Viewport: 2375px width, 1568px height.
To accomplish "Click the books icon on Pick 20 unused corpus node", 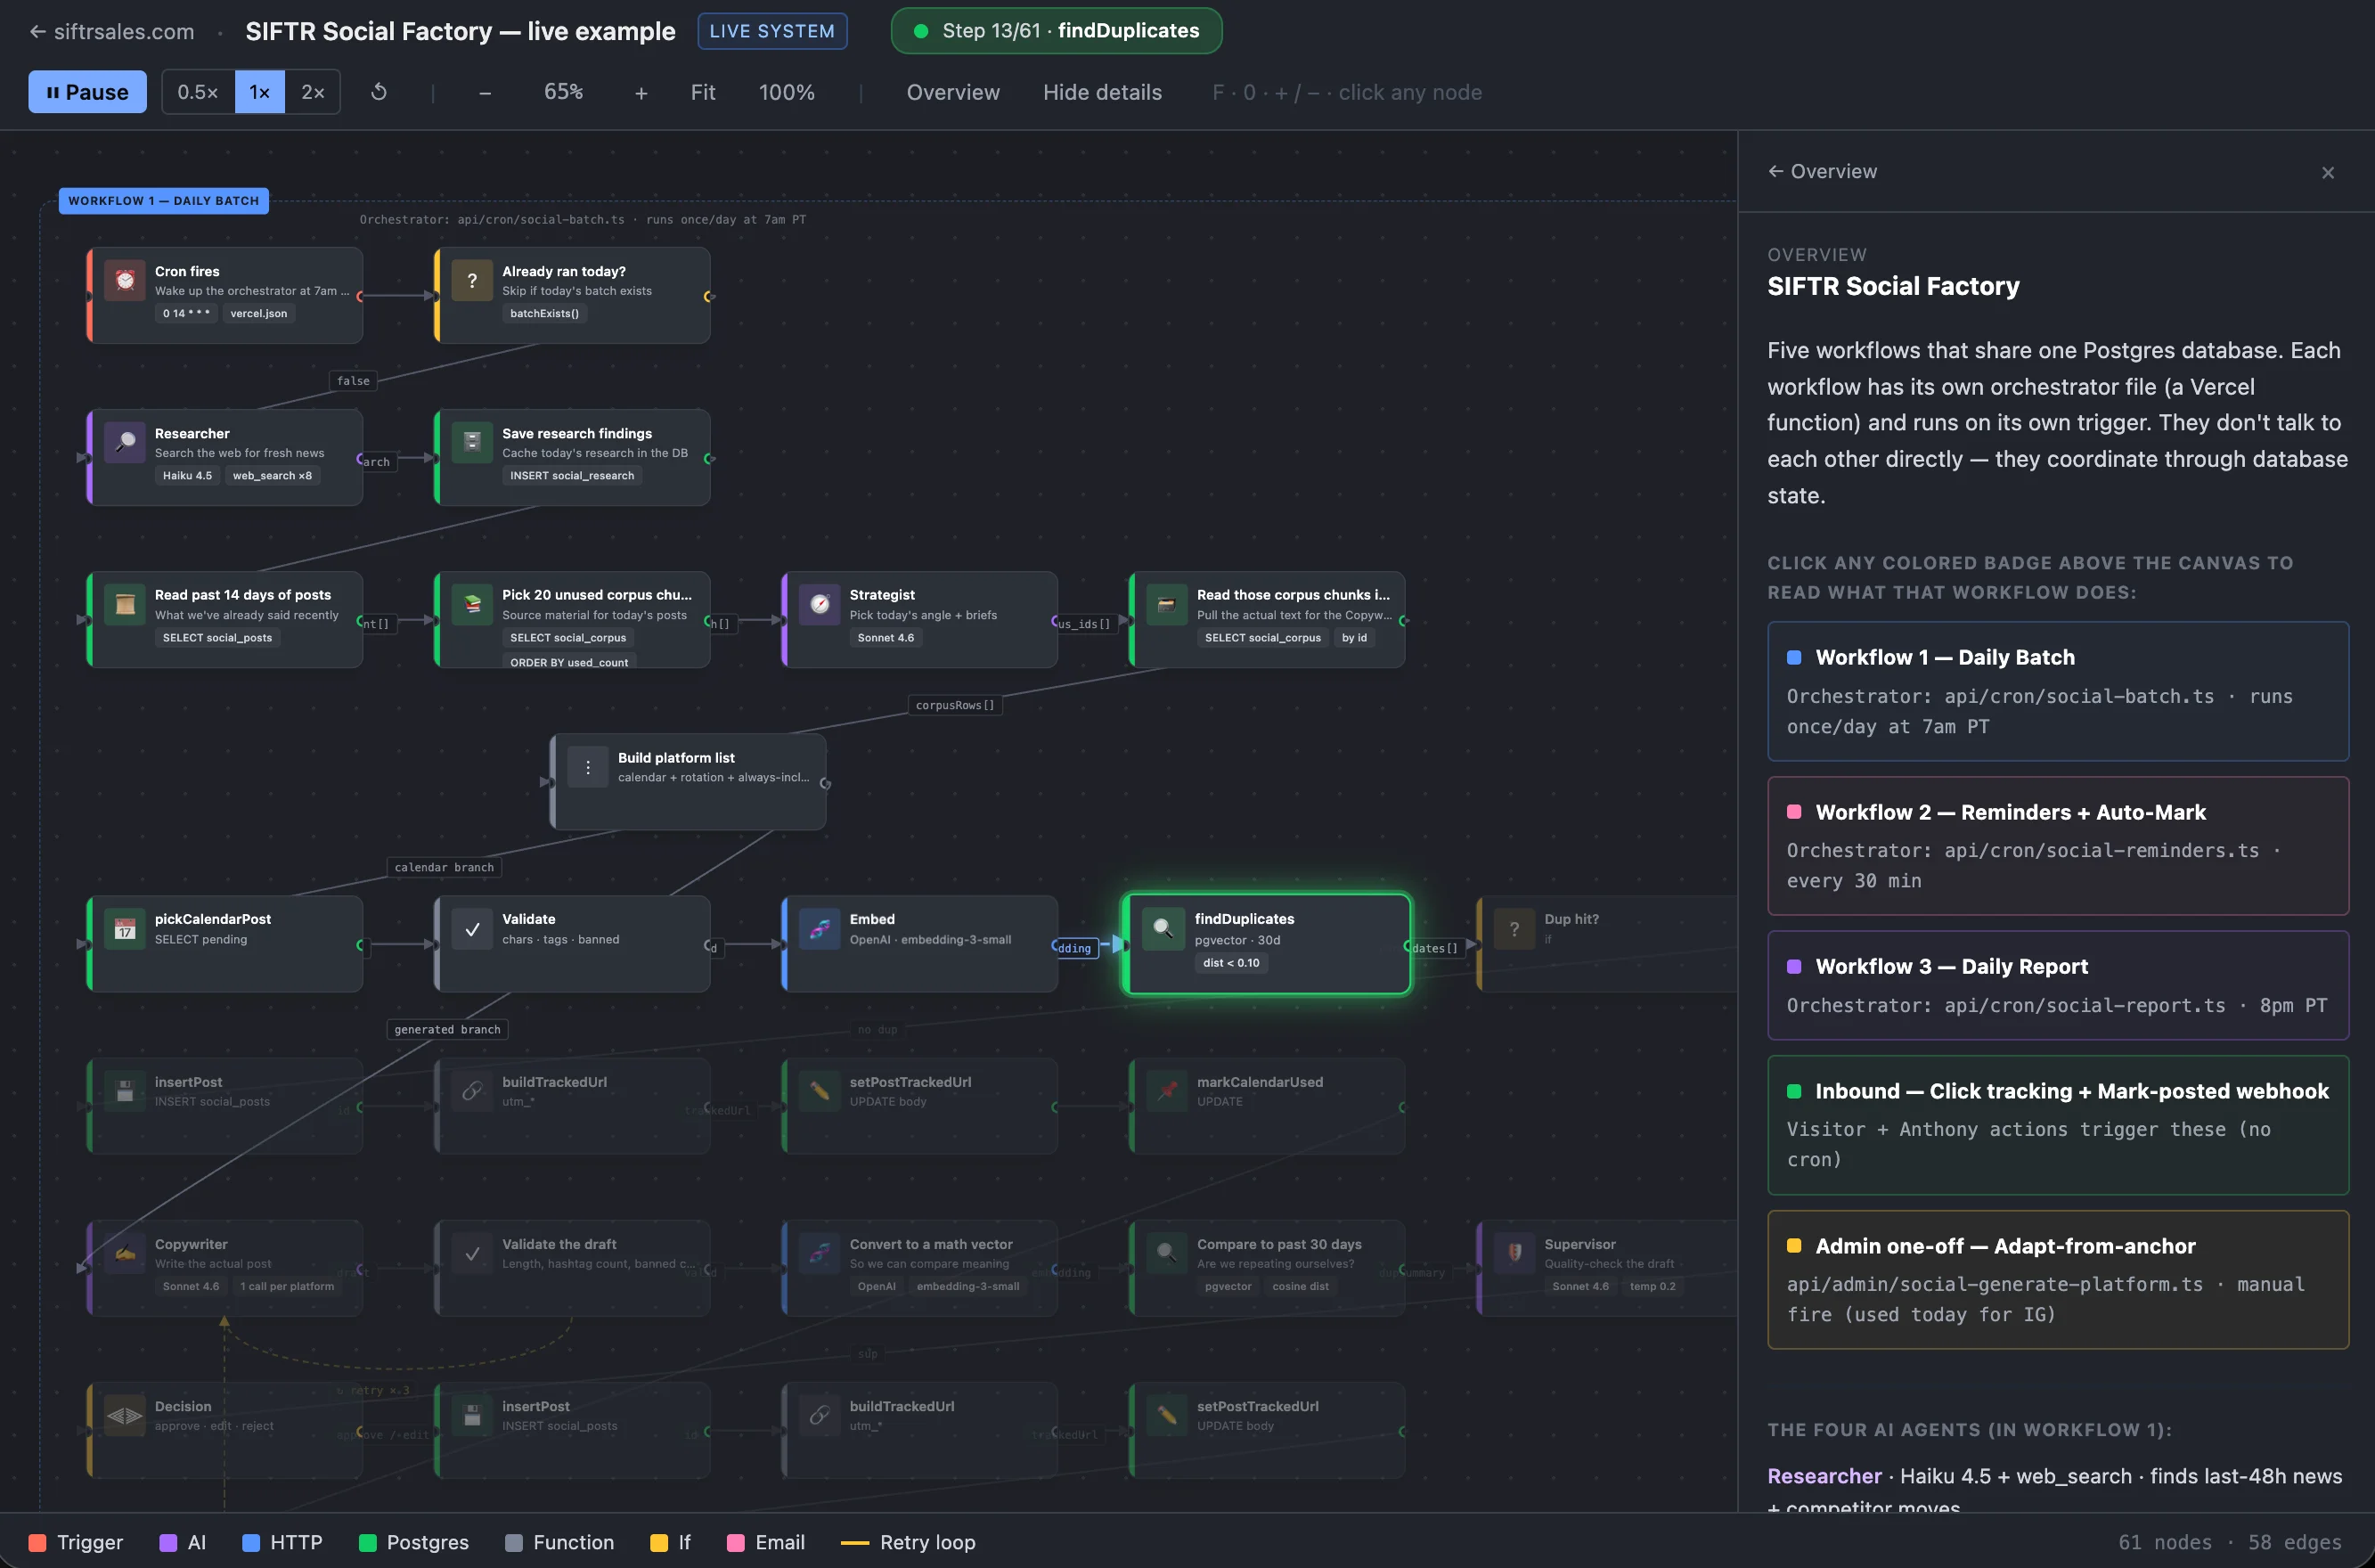I will pos(472,604).
